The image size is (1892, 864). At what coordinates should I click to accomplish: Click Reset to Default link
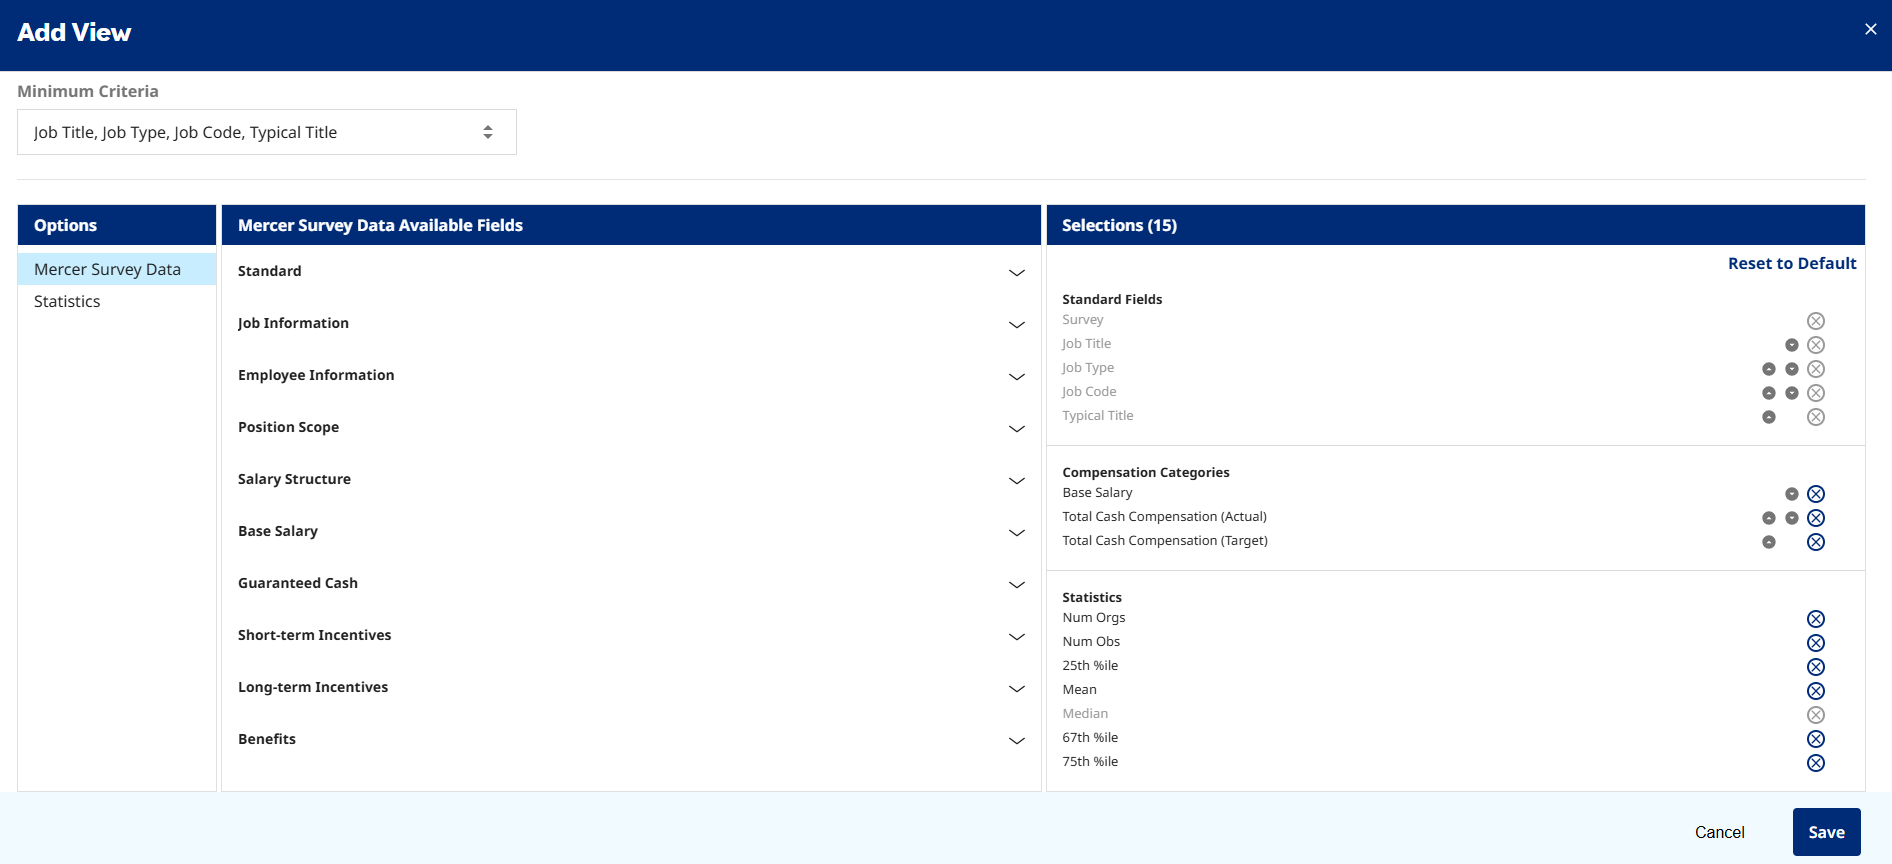[x=1791, y=263]
